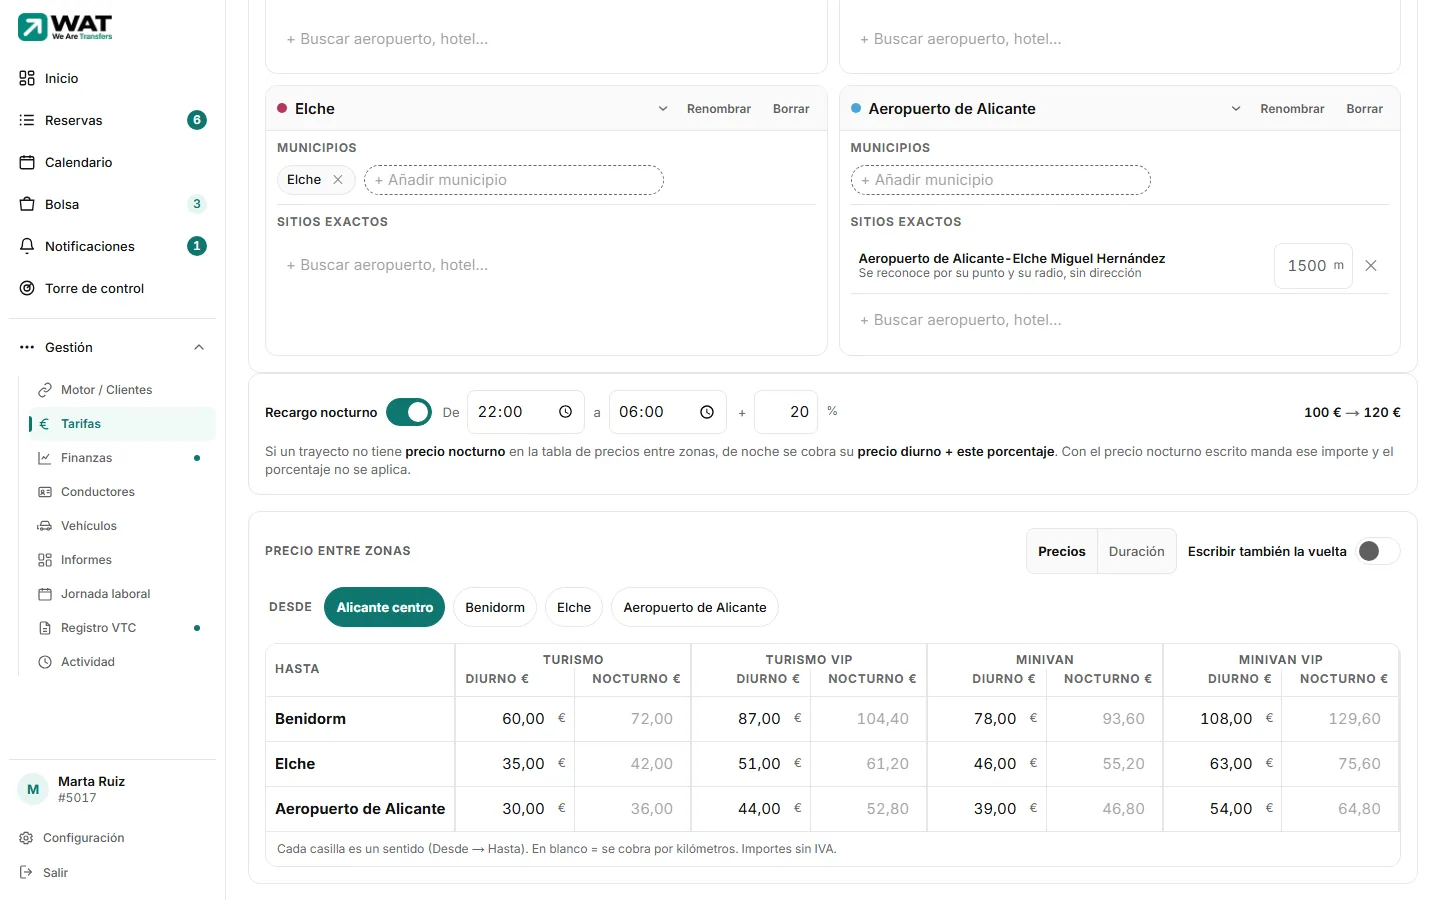Click Añadir municipio field in Aeropuerto zone
Viewport: 1440px width, 900px height.
point(1001,180)
